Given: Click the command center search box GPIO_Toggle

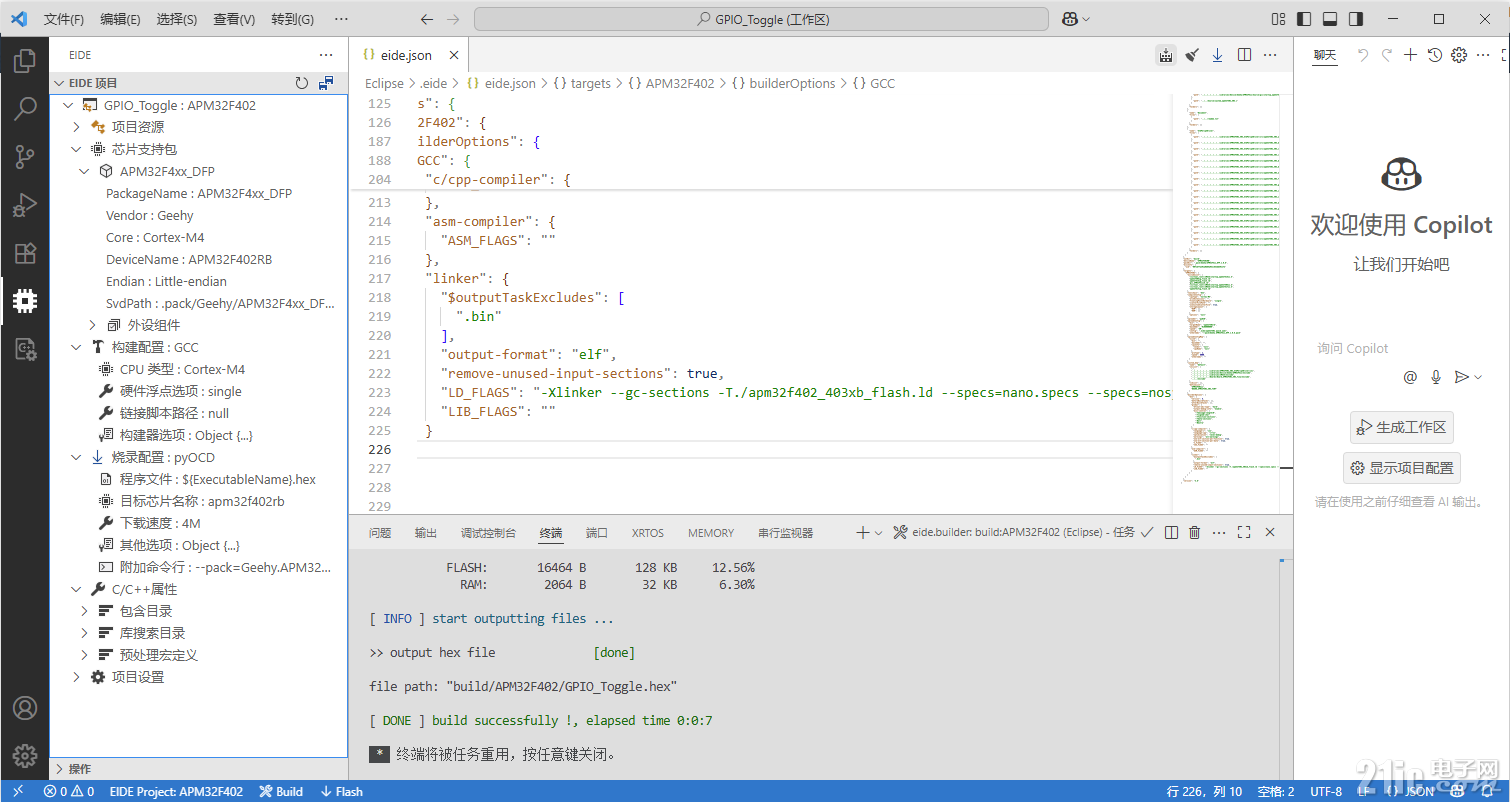Looking at the screenshot, I should [x=761, y=19].
